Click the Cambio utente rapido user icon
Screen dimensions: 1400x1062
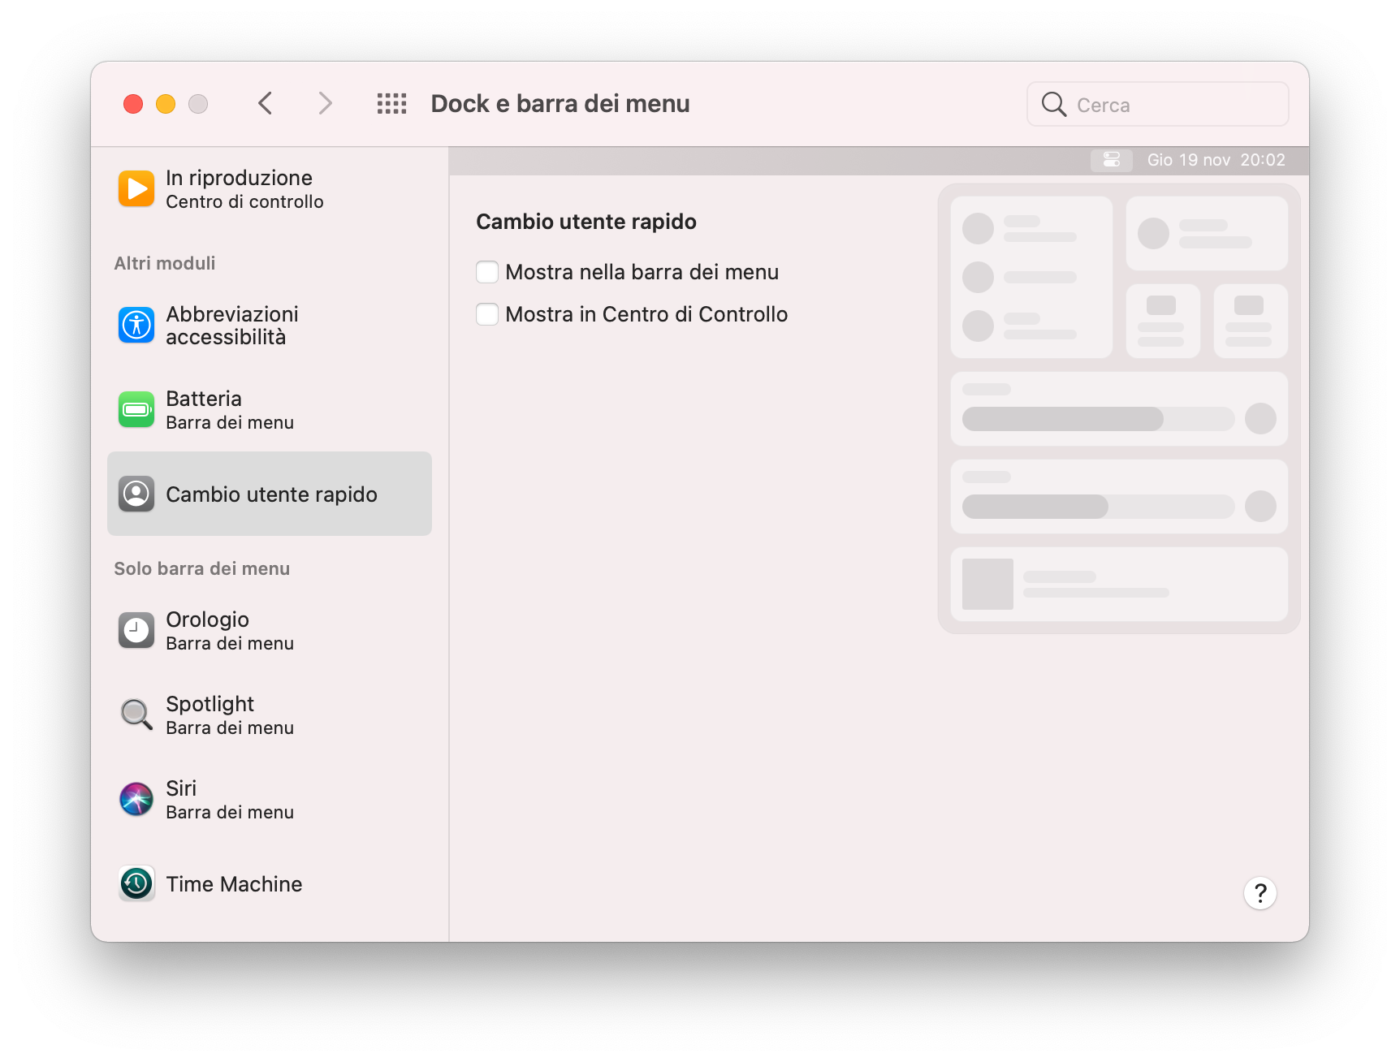[136, 493]
